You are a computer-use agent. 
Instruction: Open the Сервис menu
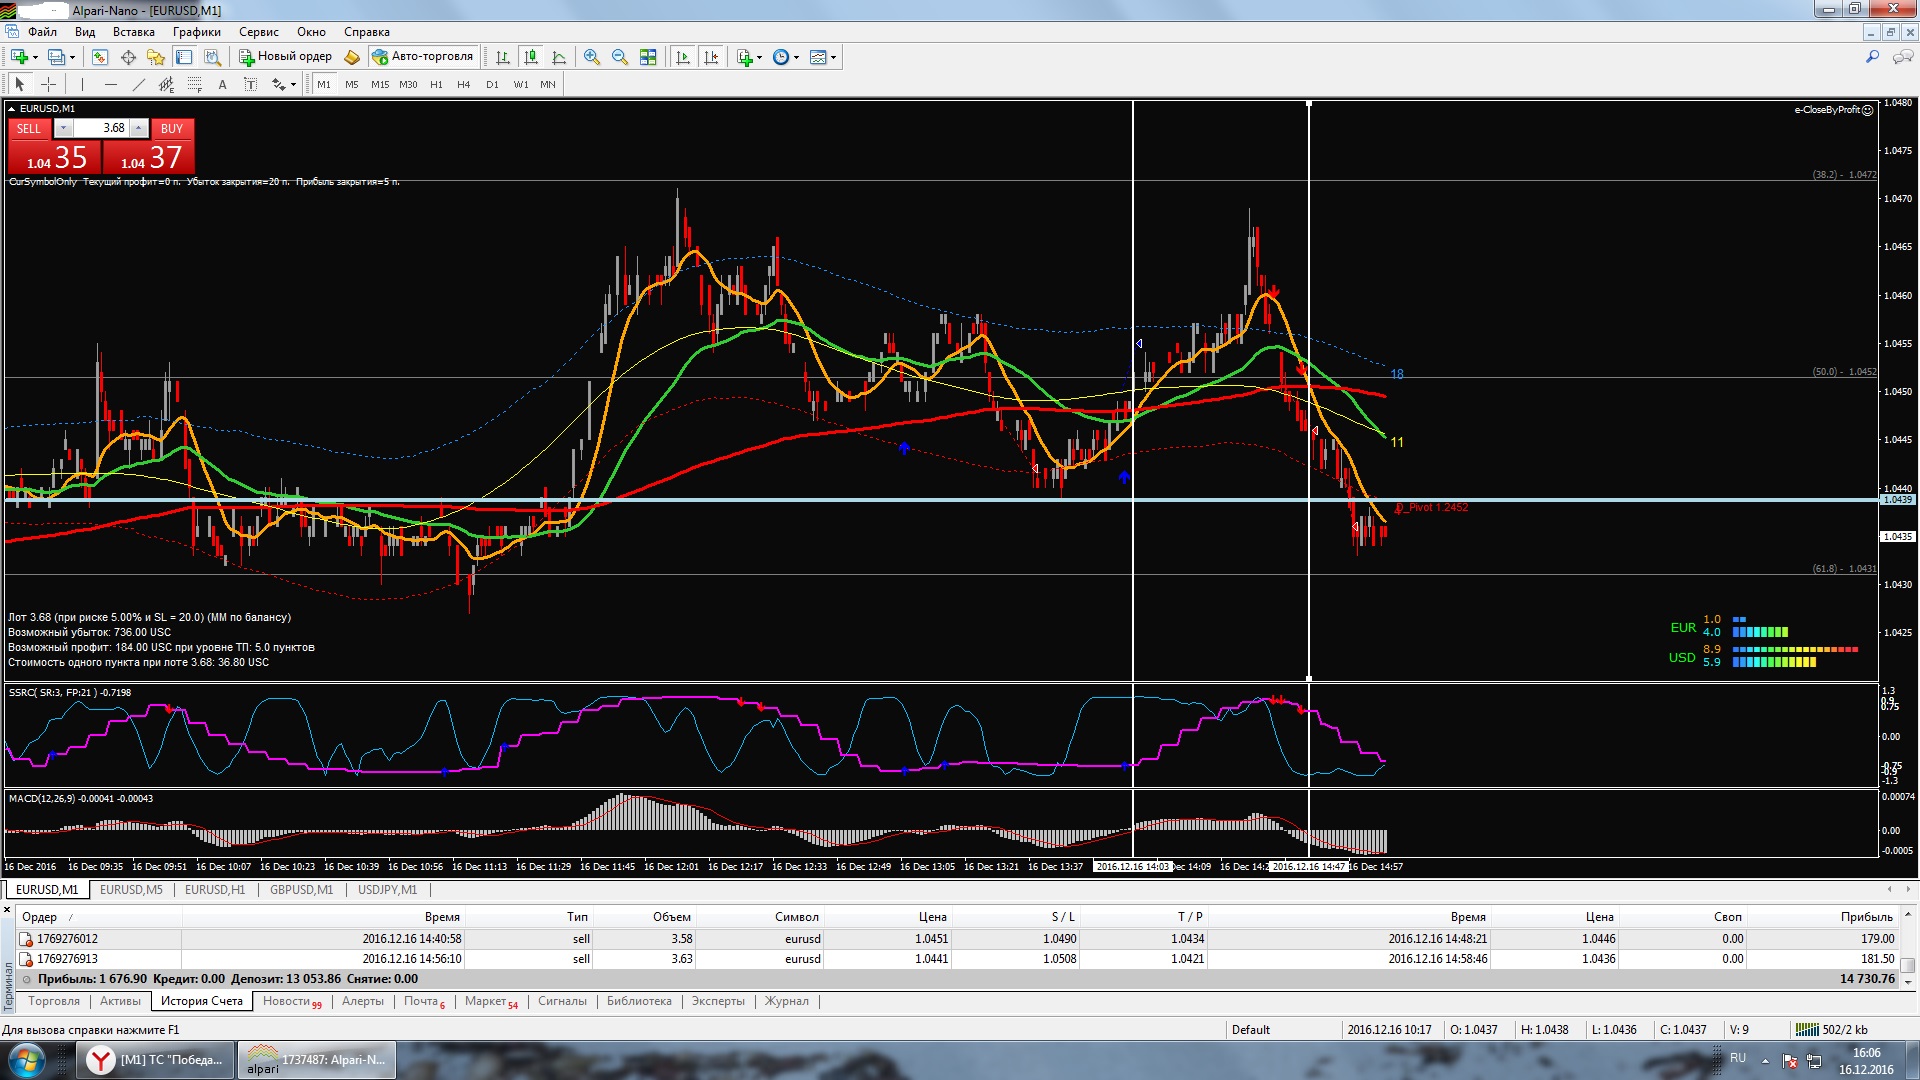(x=258, y=31)
